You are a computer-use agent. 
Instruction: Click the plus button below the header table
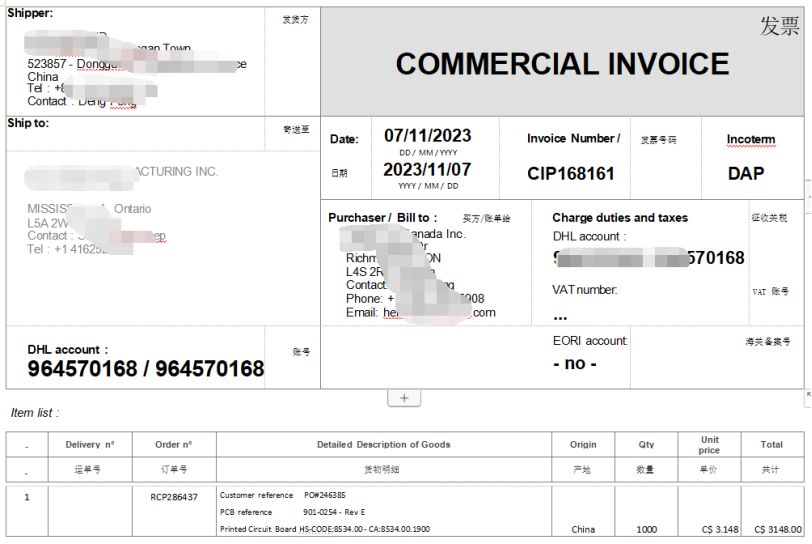tap(404, 398)
